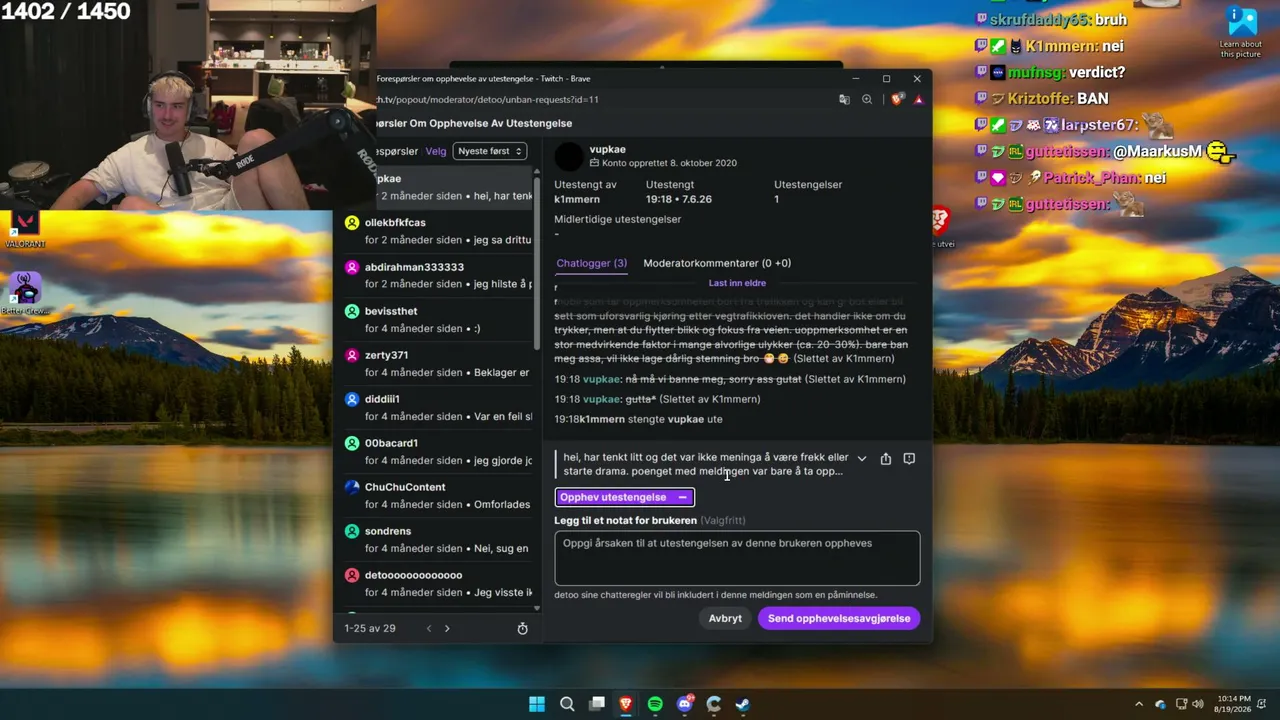The height and width of the screenshot is (720, 1280).
Task: Select the ChuChuContent unban request
Action: pyautogui.click(x=439, y=495)
